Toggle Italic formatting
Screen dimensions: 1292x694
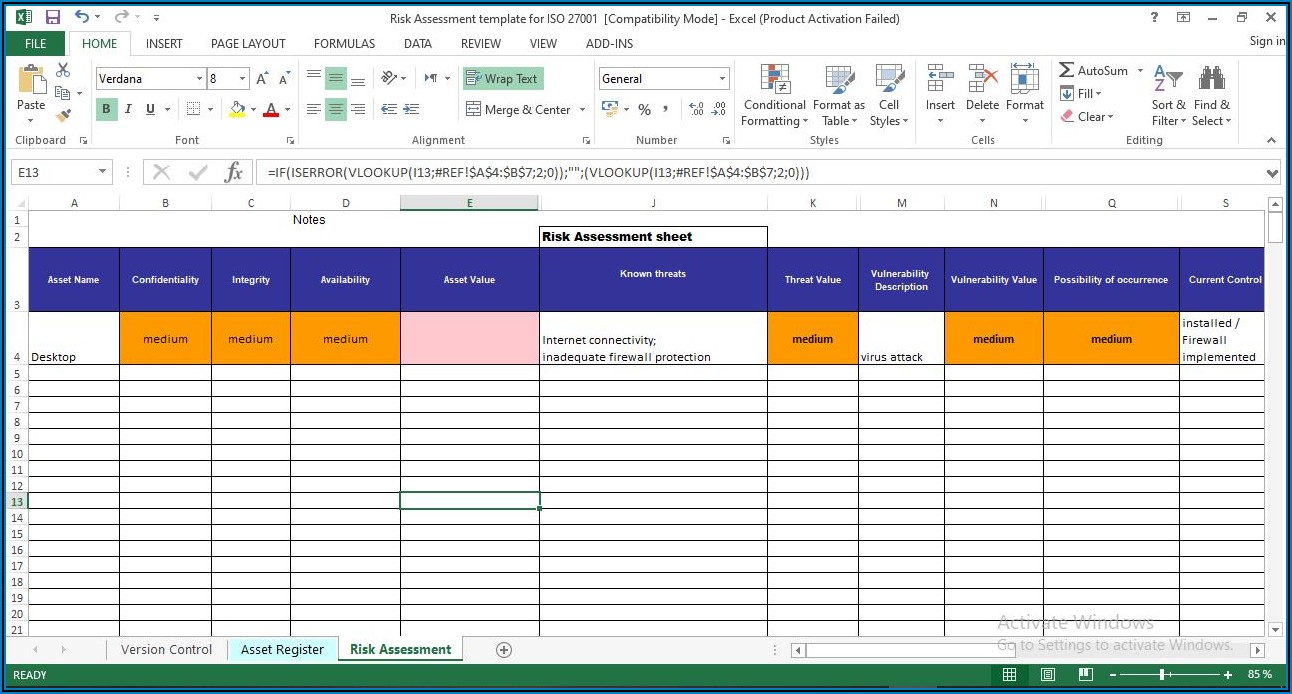click(128, 109)
